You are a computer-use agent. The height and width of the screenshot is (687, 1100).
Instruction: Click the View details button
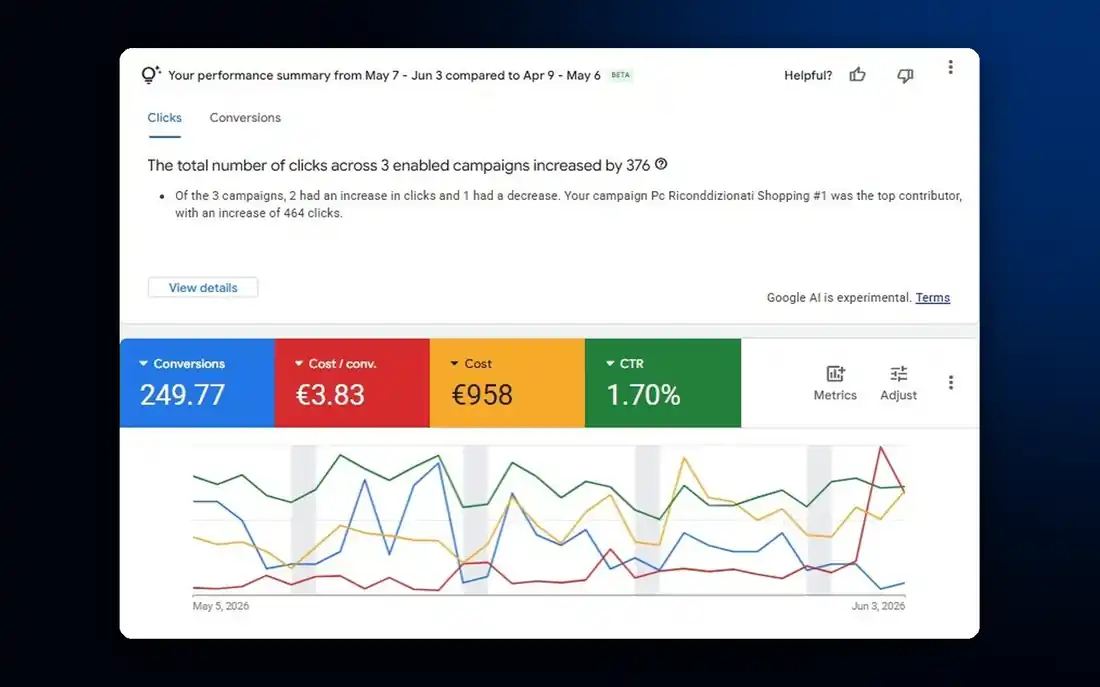click(x=203, y=288)
